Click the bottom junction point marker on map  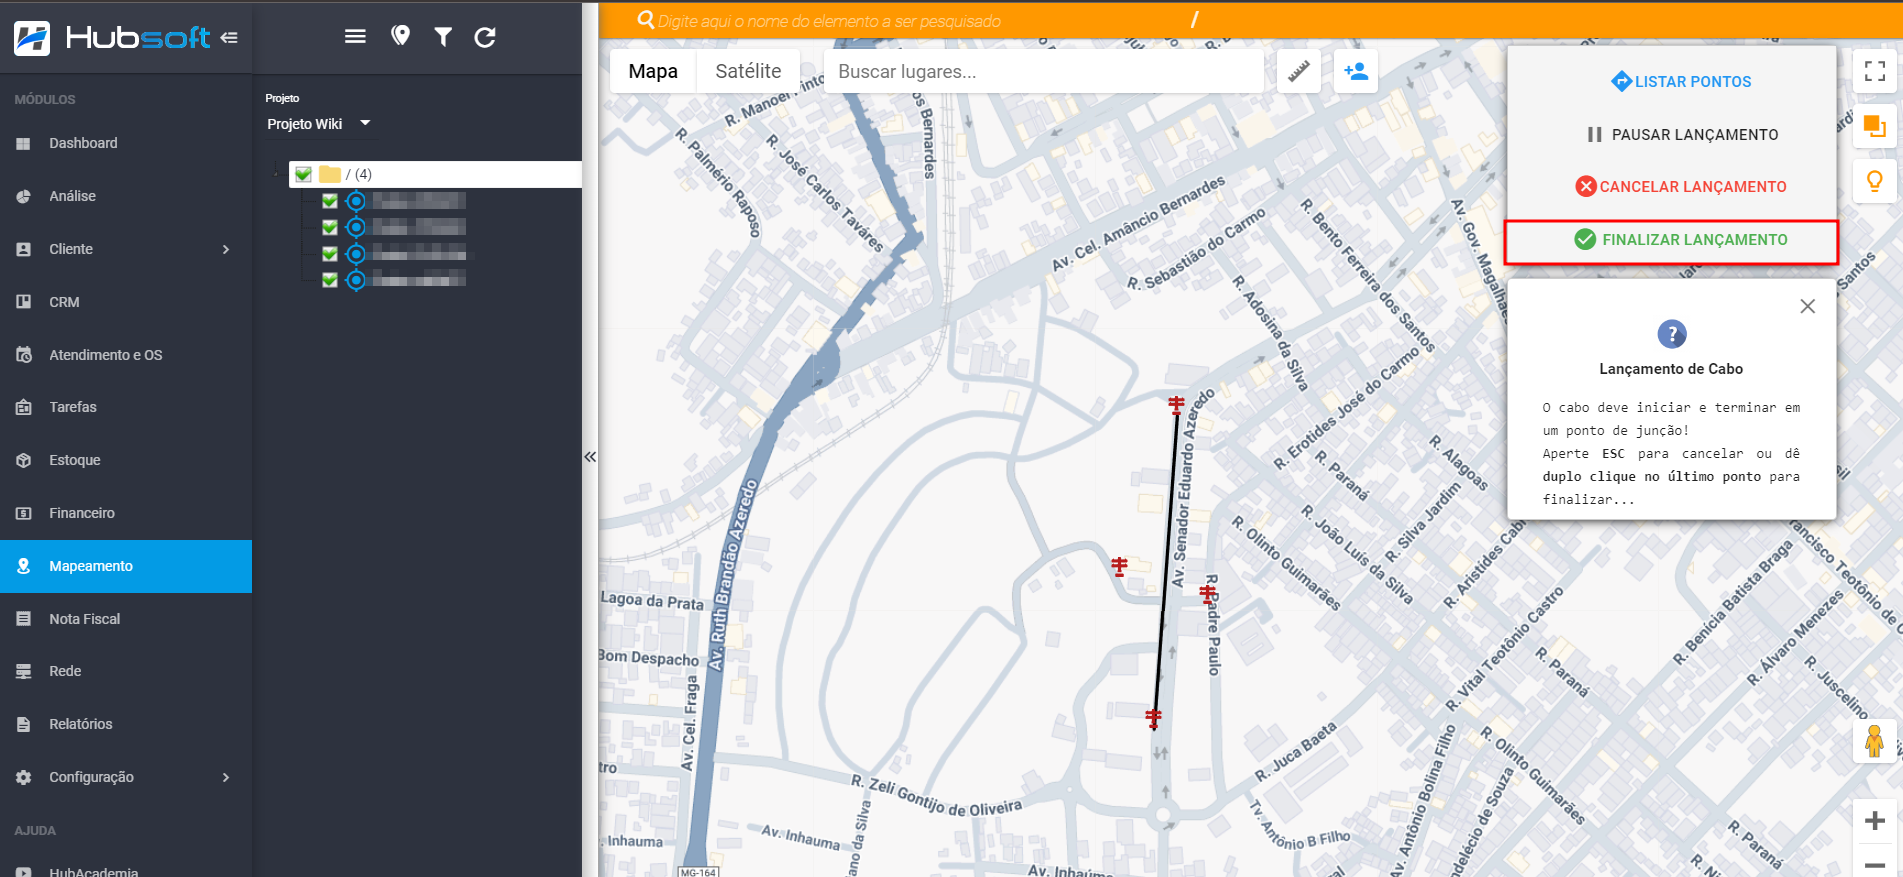(1153, 717)
